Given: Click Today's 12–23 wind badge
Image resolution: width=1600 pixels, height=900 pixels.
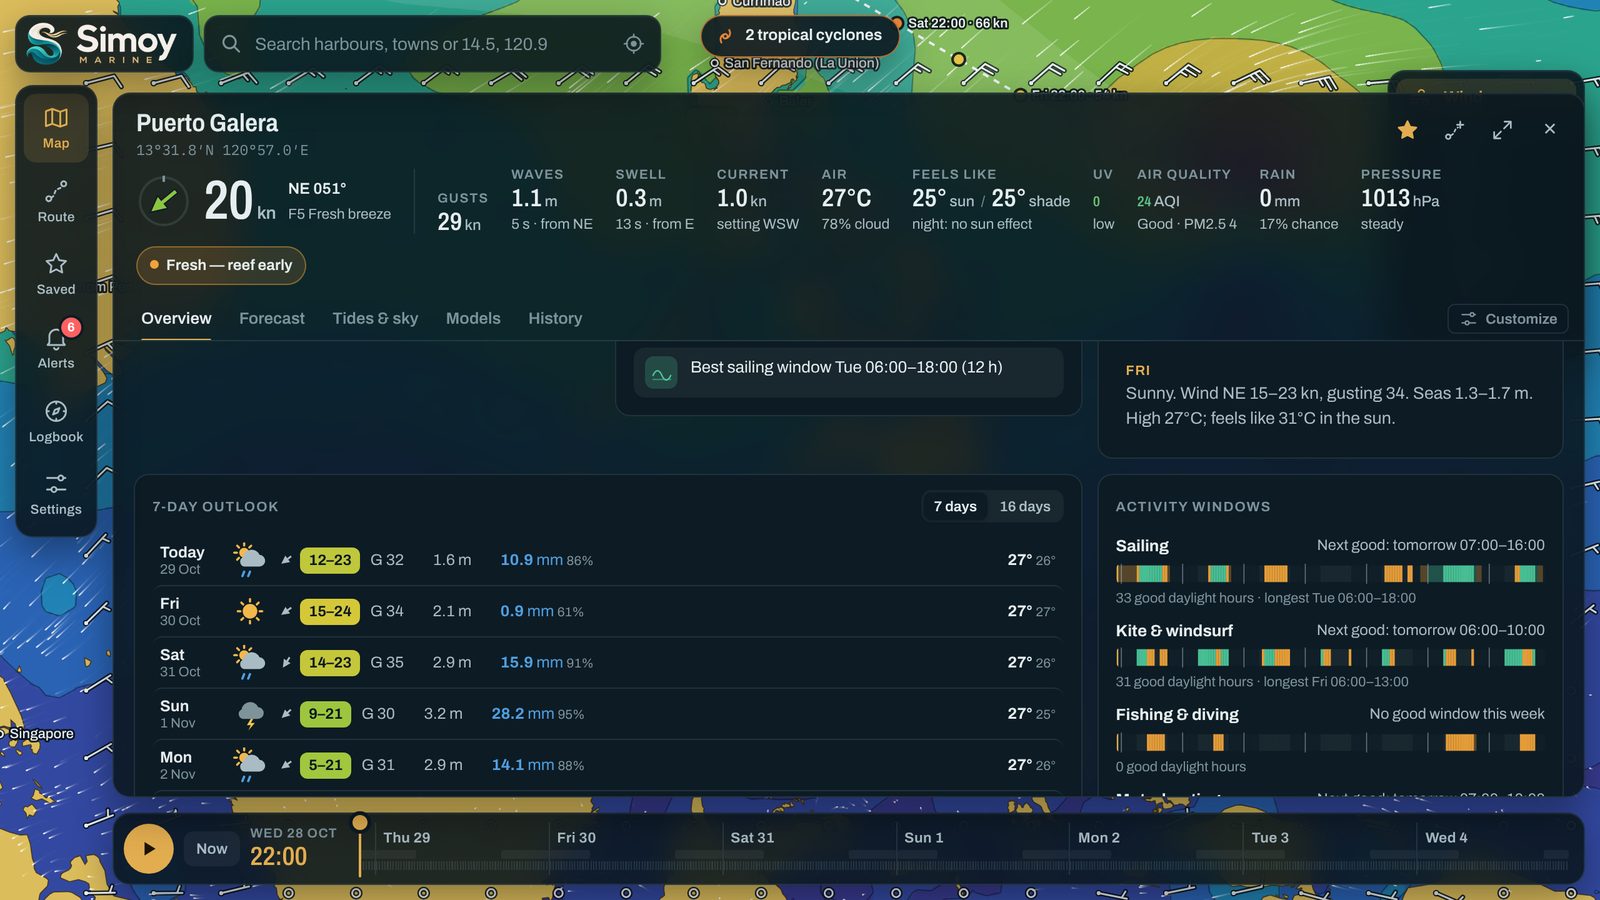Looking at the screenshot, I should [329, 560].
